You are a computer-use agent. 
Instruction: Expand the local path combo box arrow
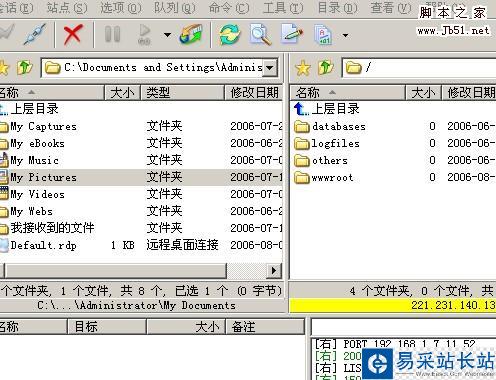coord(270,68)
